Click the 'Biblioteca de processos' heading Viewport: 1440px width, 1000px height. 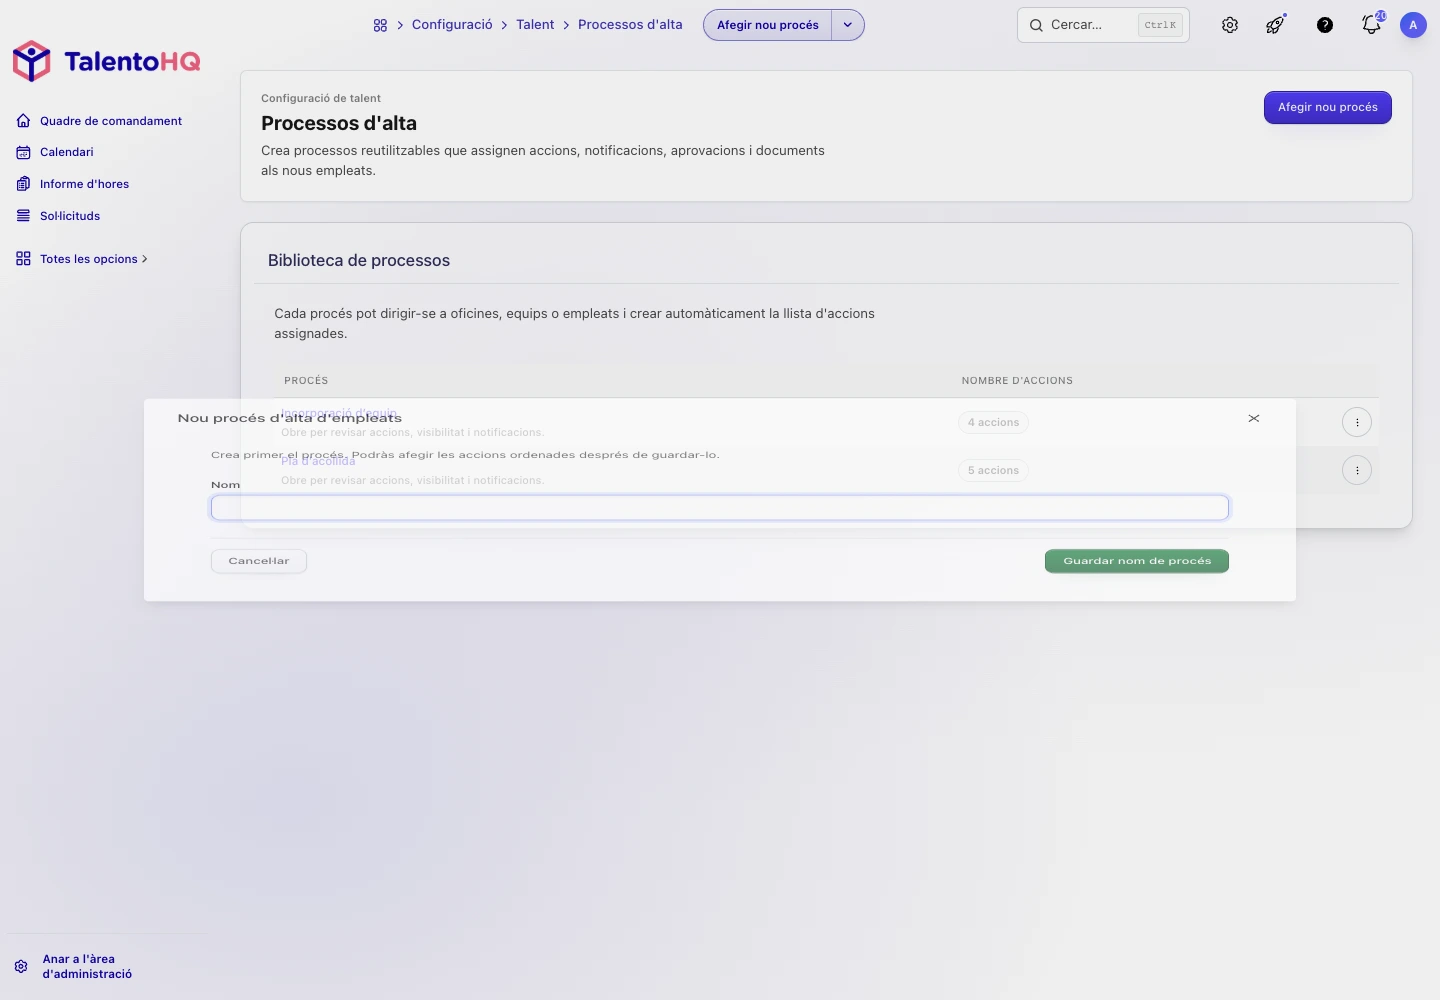[x=359, y=260]
